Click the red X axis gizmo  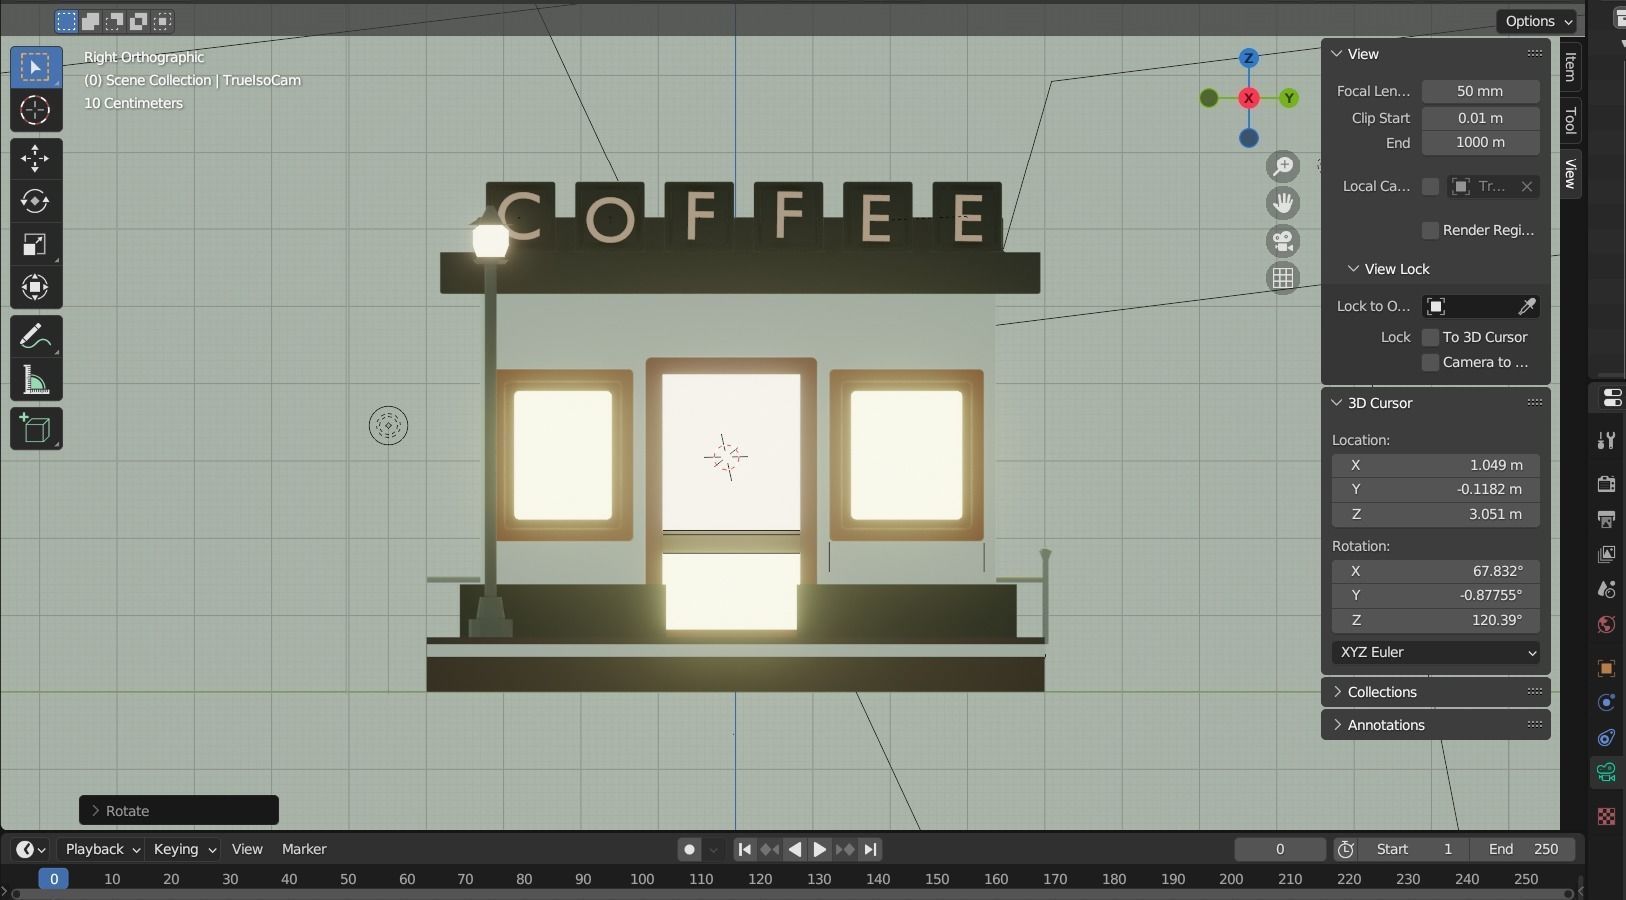coord(1249,98)
